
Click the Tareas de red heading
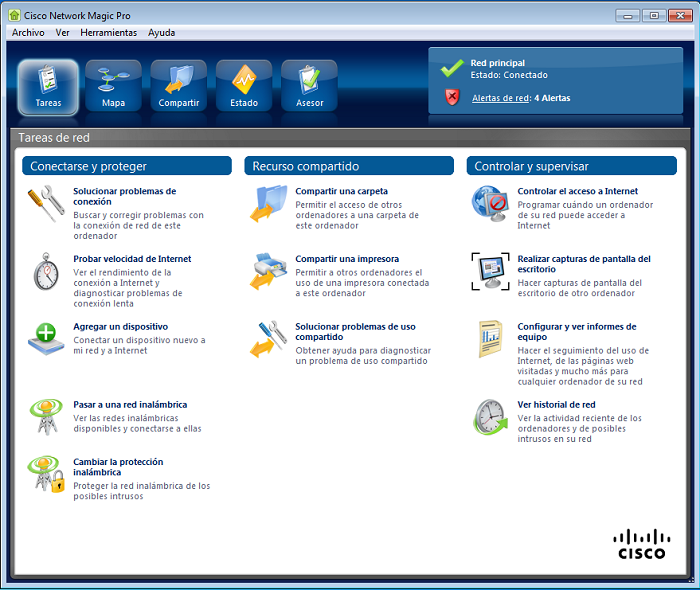tap(54, 137)
